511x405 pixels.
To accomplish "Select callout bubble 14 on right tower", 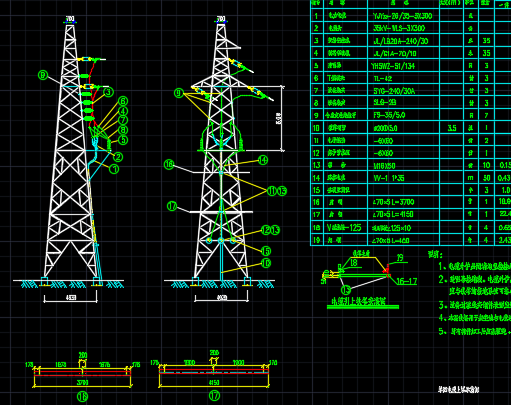I will [263, 160].
